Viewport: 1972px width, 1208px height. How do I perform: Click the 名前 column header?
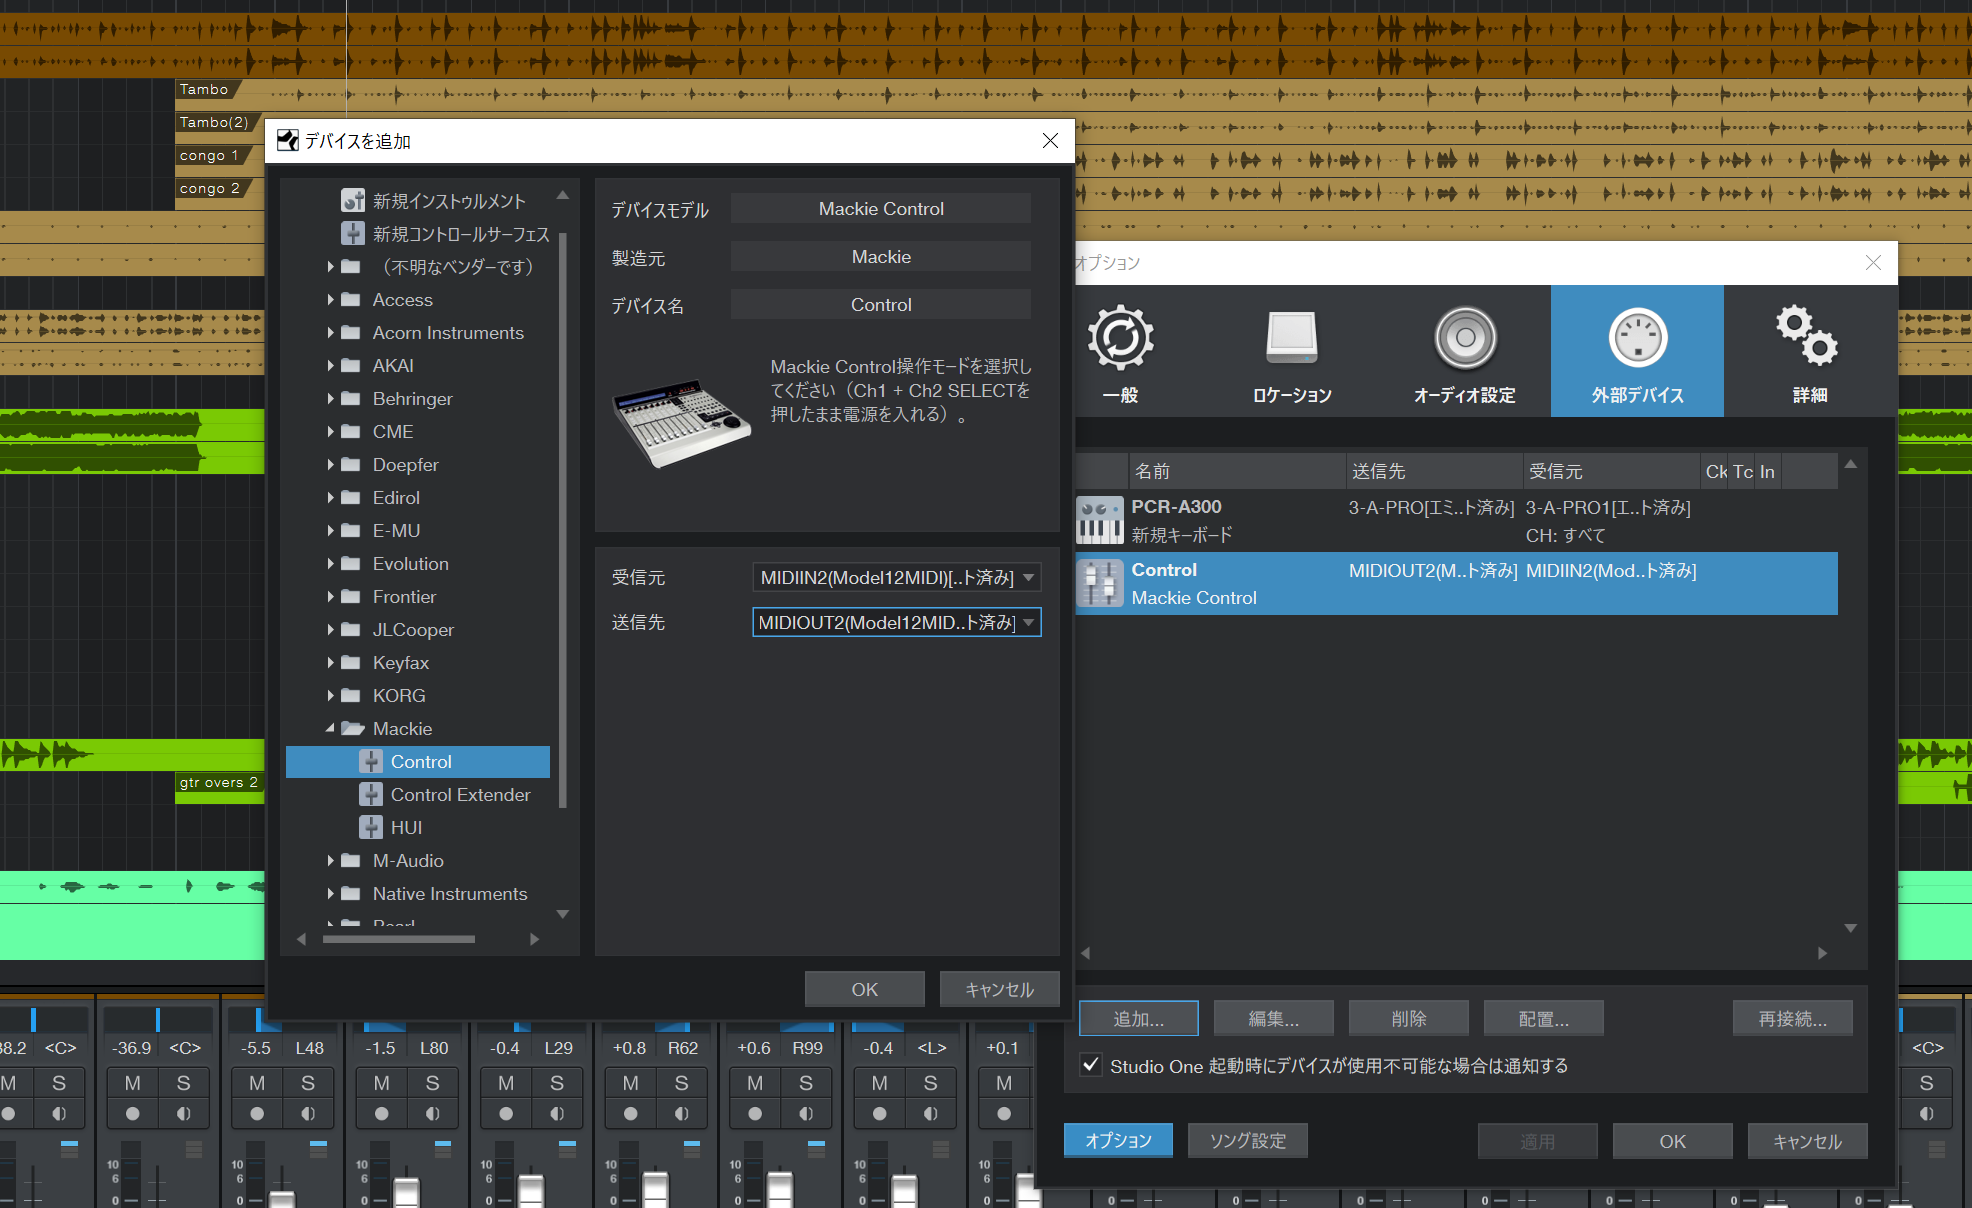click(x=1238, y=471)
